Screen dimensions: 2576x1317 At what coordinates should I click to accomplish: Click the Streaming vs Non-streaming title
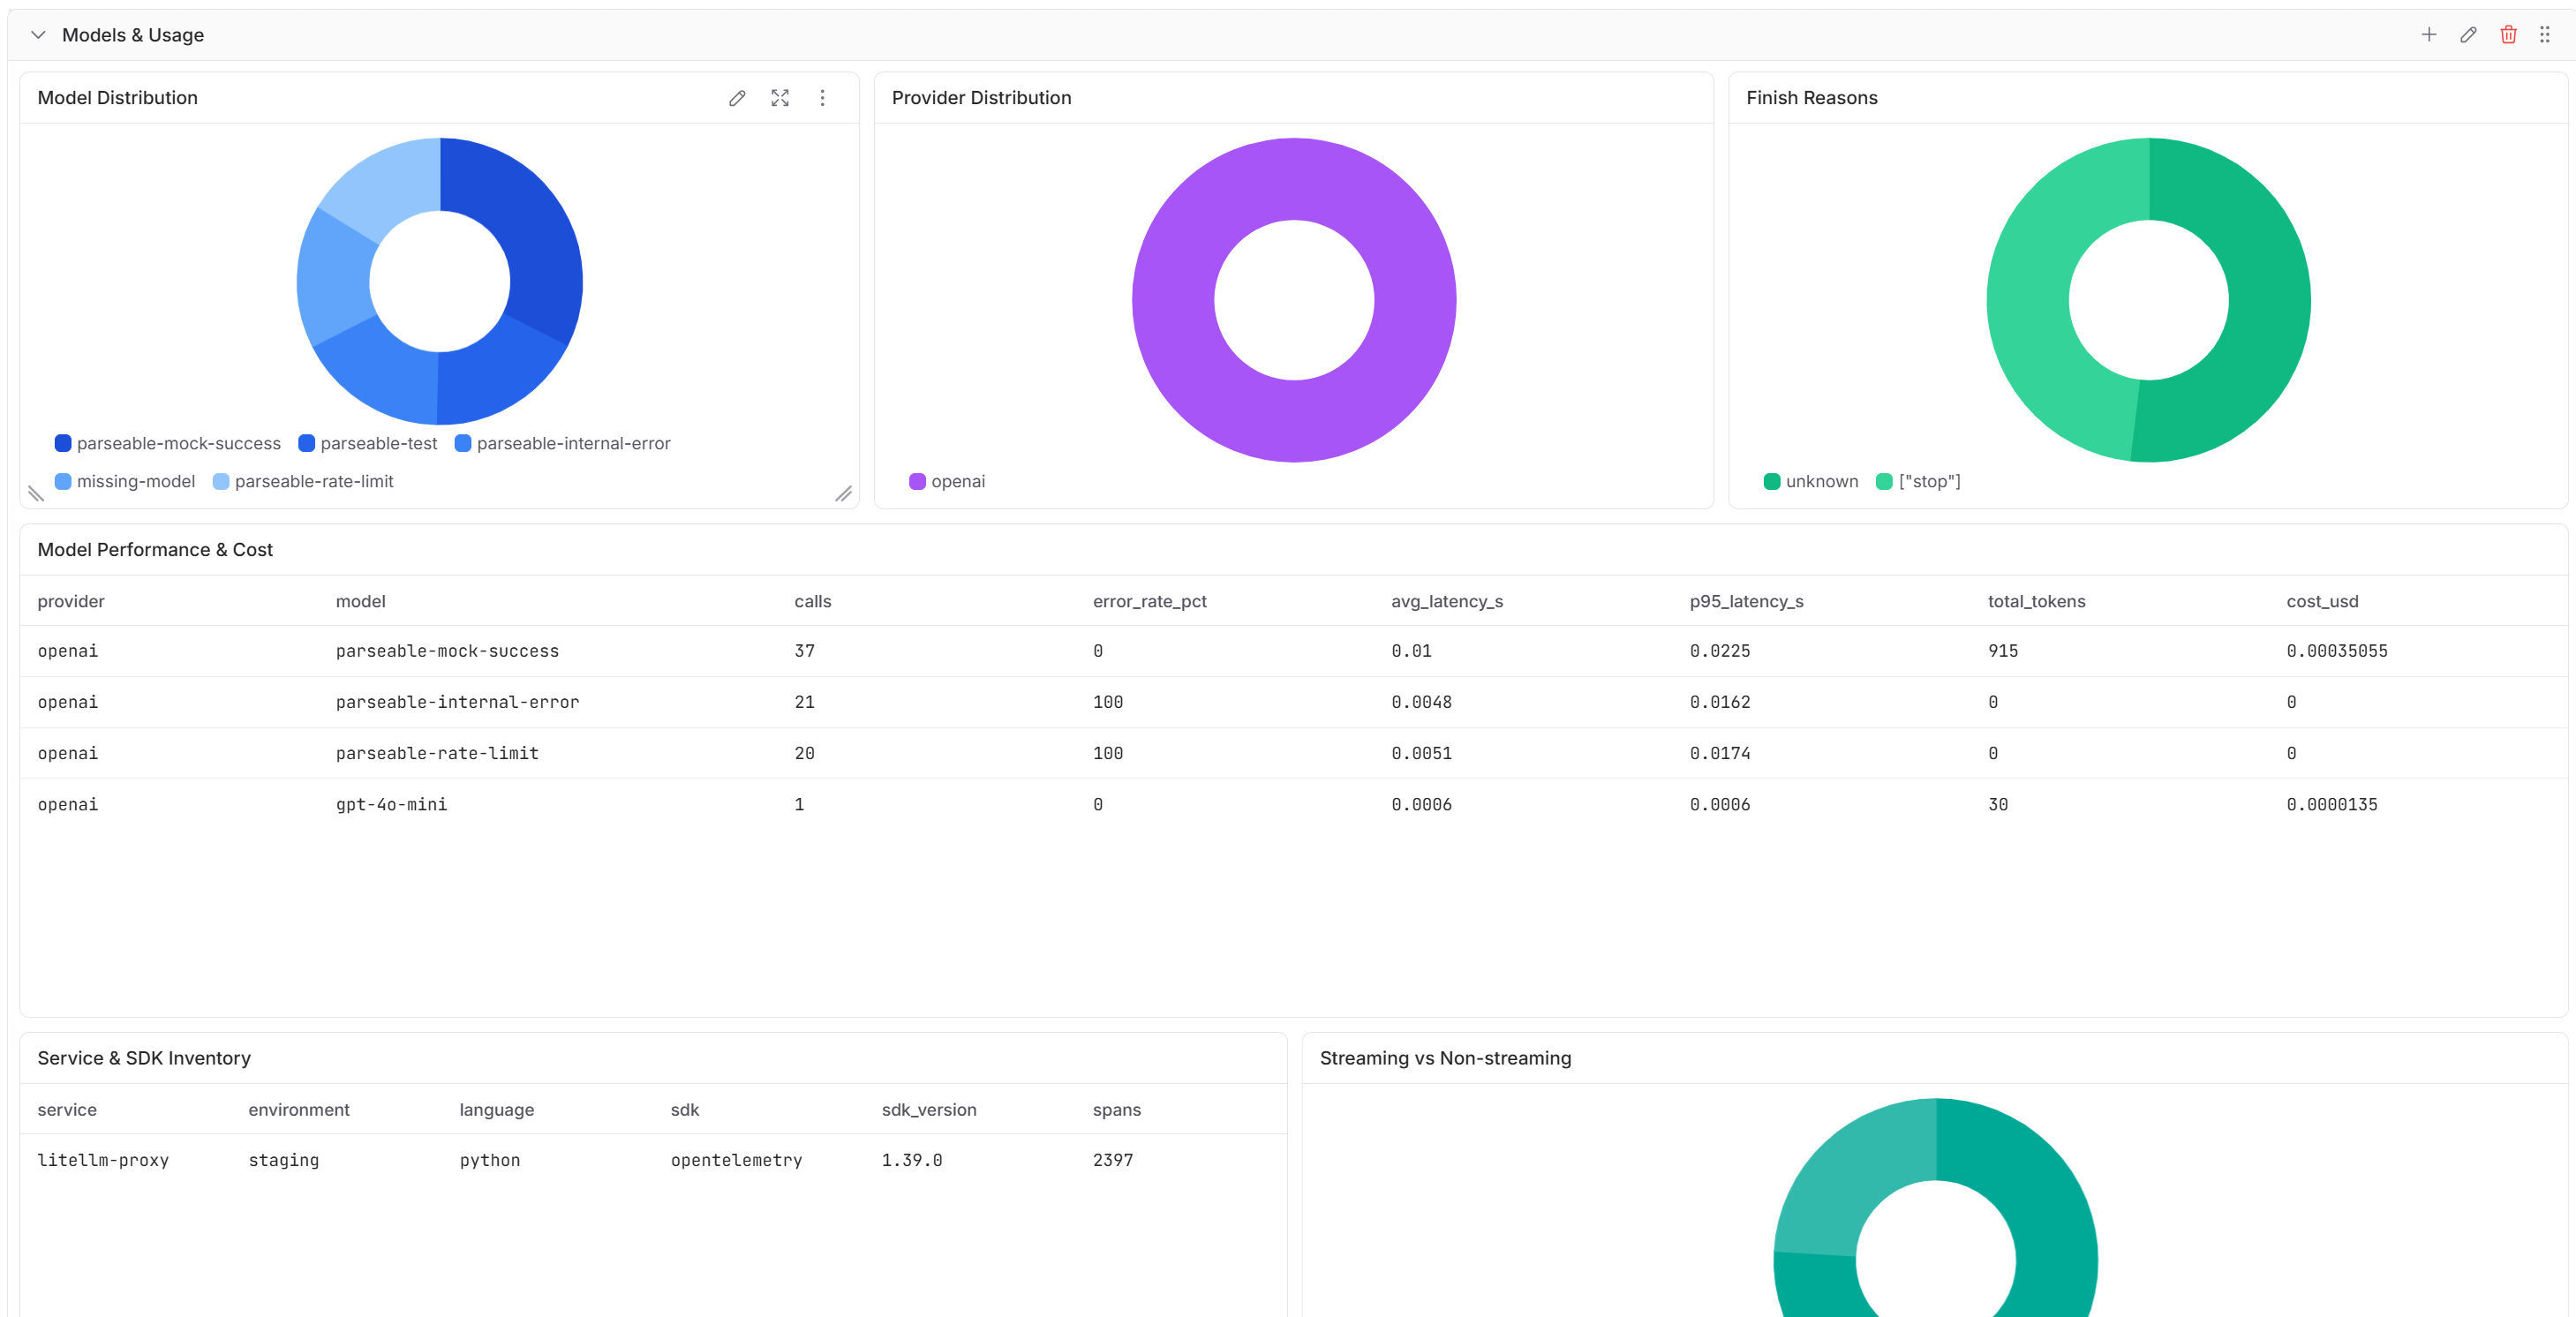click(1445, 1058)
